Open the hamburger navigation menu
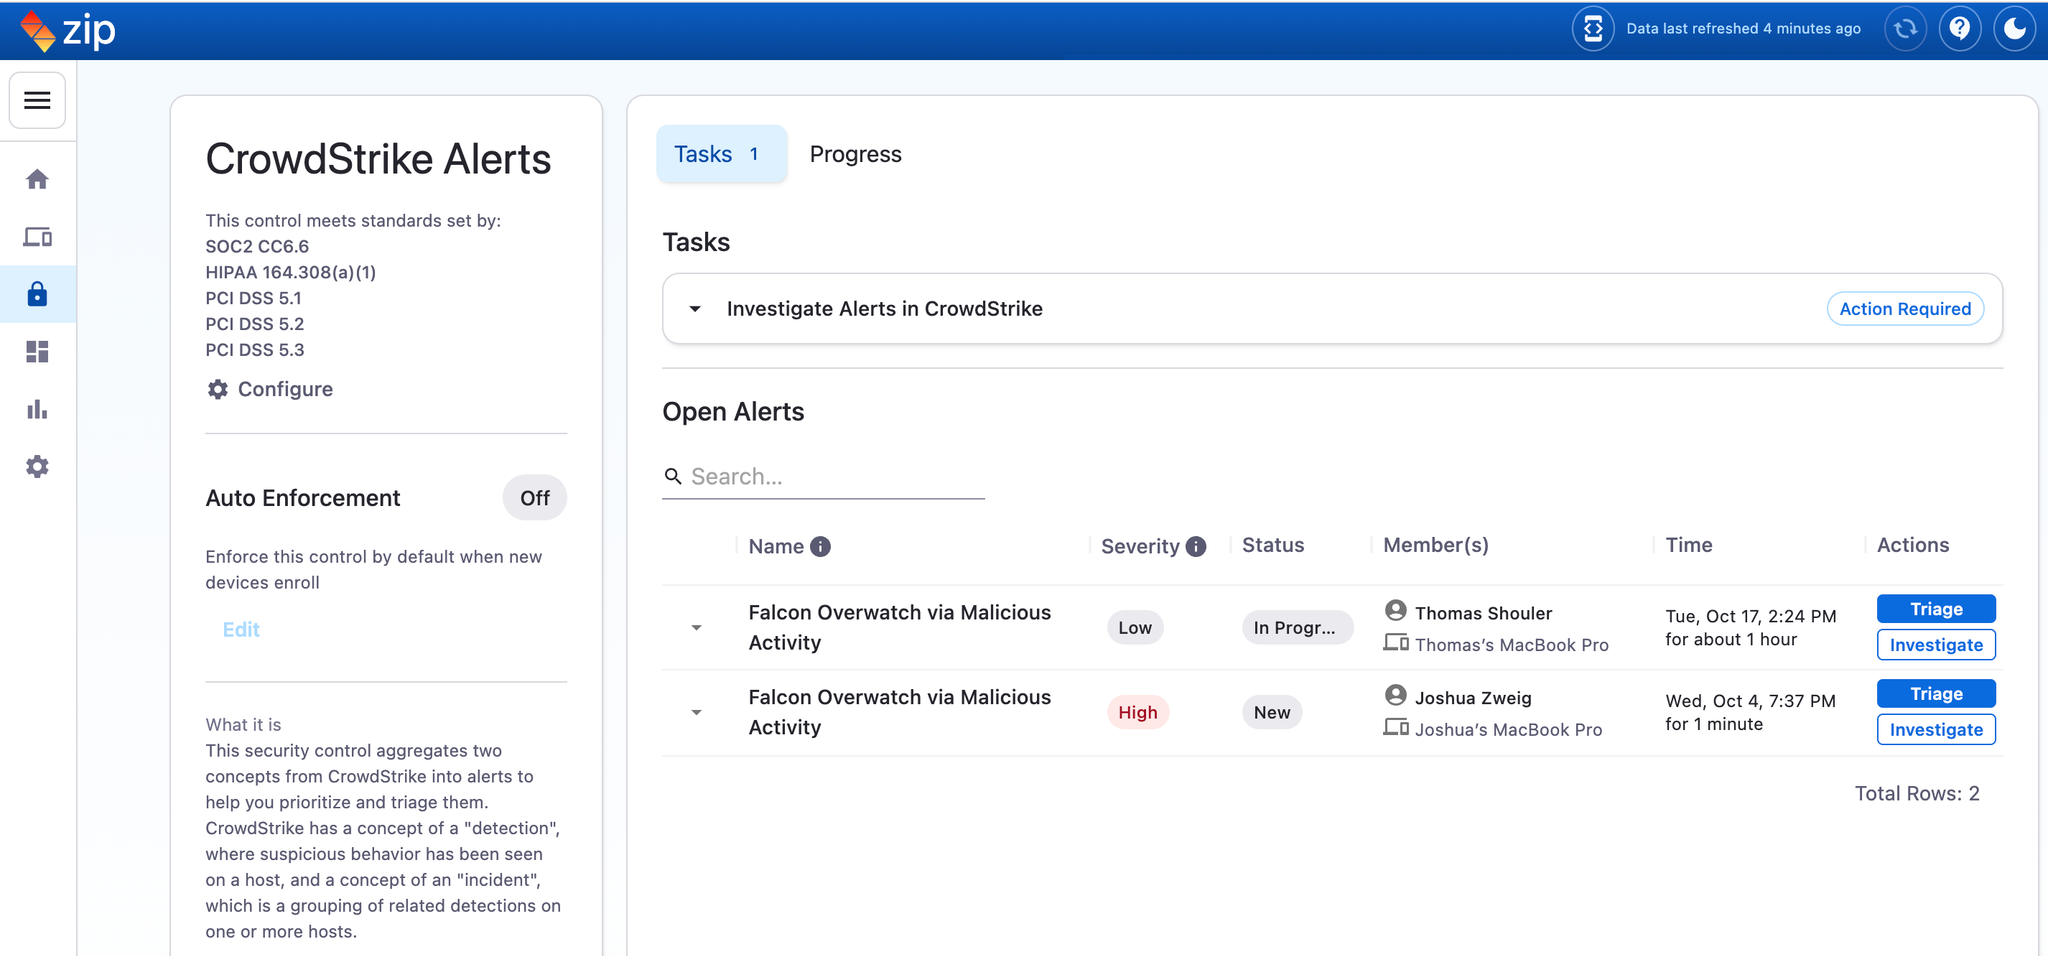The height and width of the screenshot is (956, 2048). 37,100
